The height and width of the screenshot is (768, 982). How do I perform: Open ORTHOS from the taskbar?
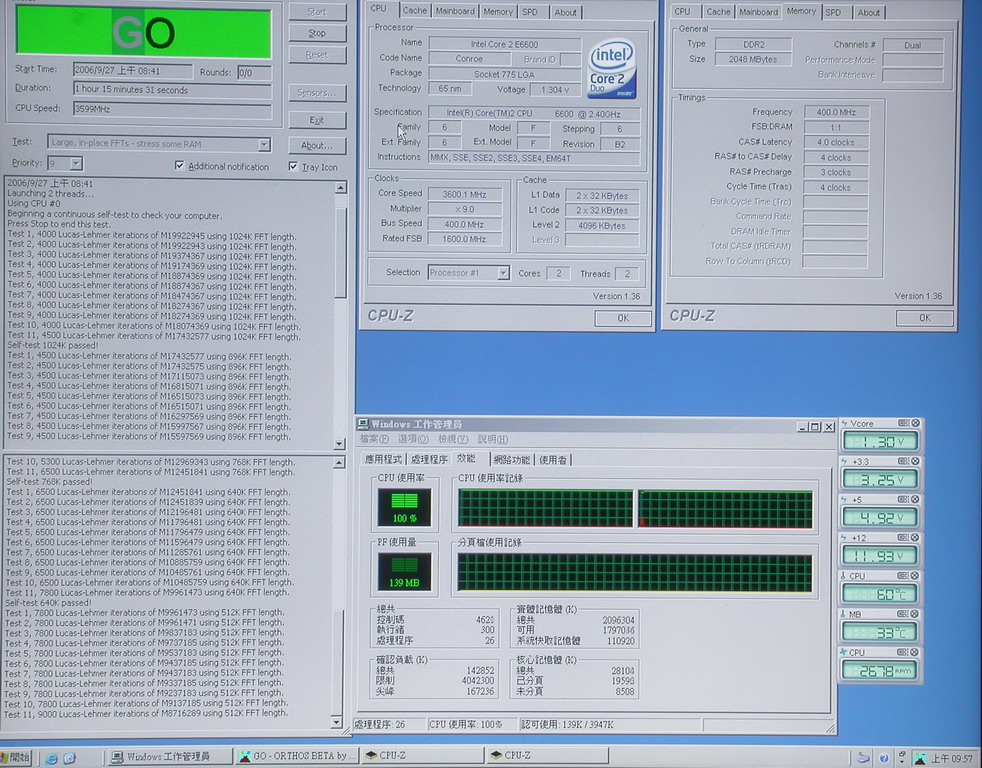coord(296,756)
